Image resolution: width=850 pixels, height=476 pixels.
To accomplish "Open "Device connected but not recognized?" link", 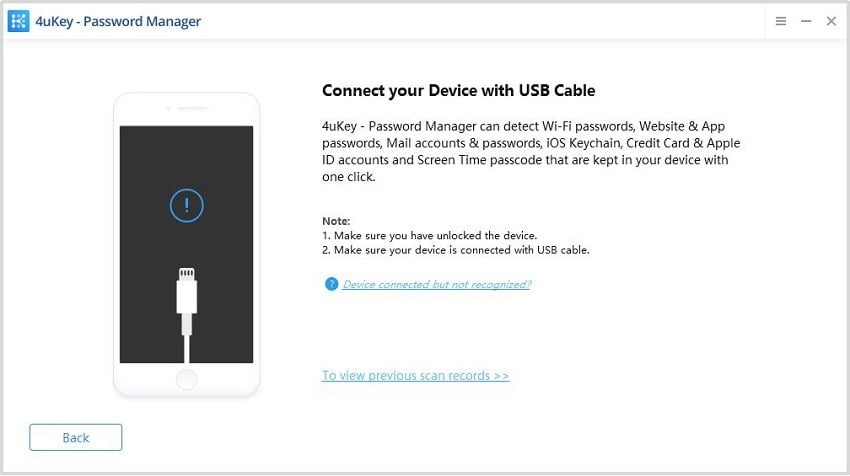I will (x=436, y=284).
